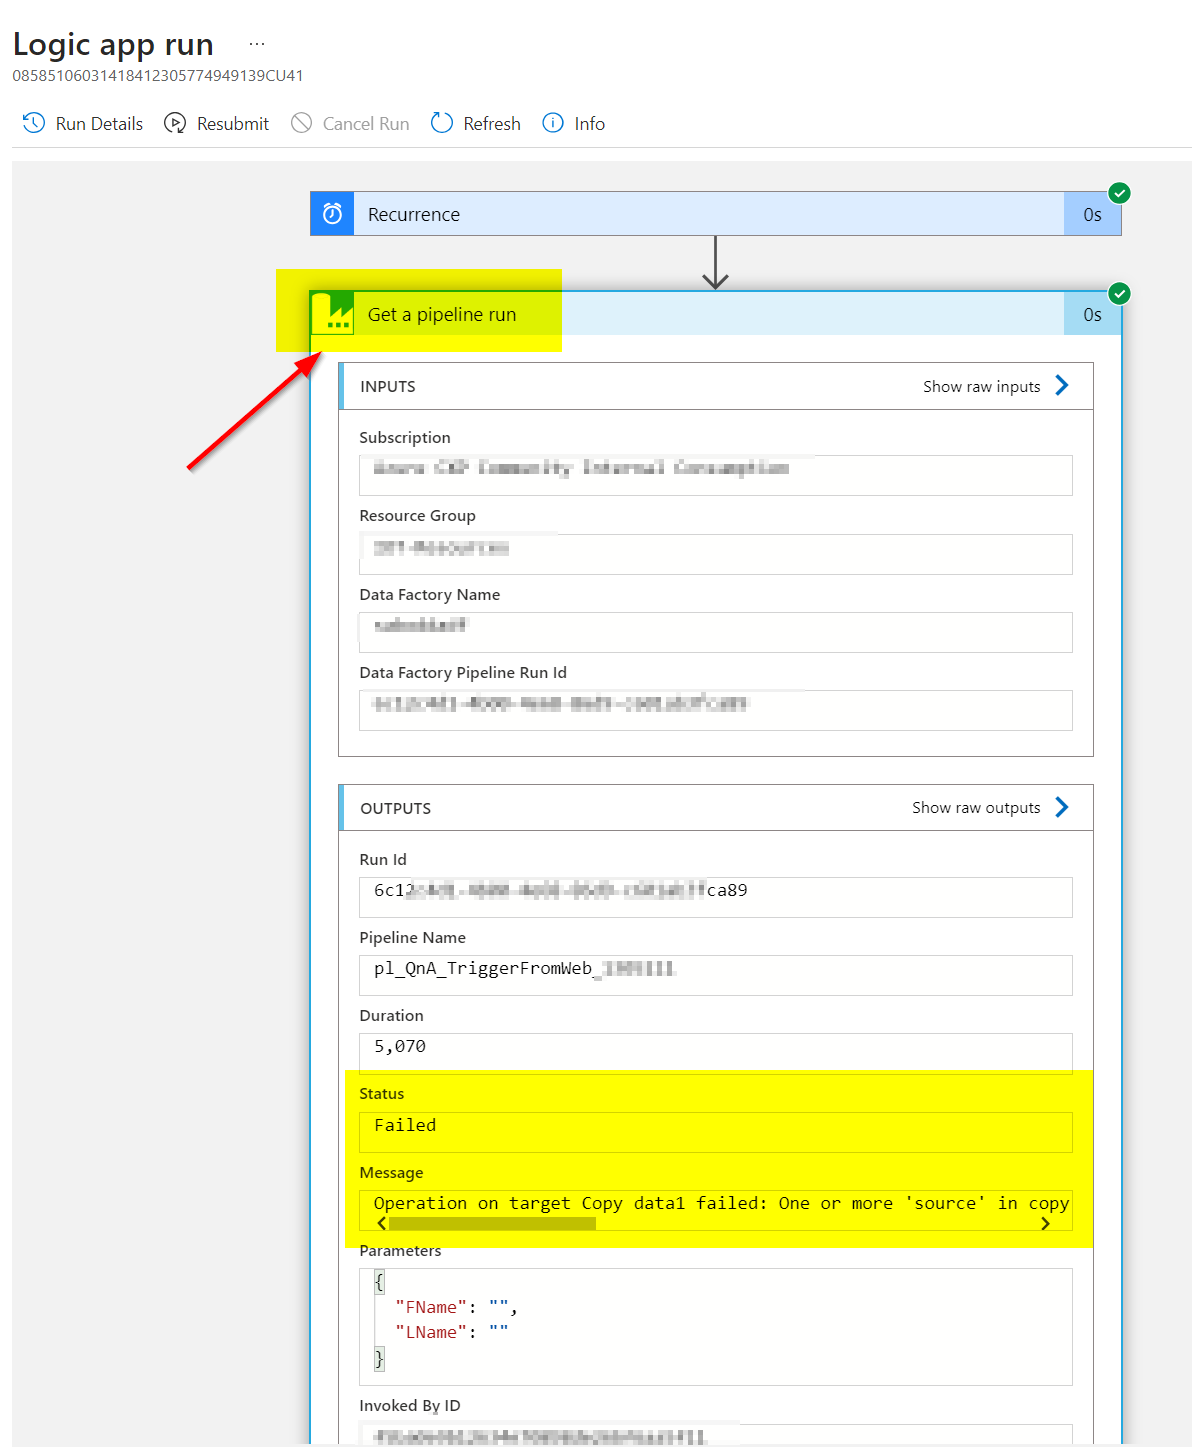The image size is (1192, 1447).
Task: Open Show raw inputs
Action: (x=981, y=386)
